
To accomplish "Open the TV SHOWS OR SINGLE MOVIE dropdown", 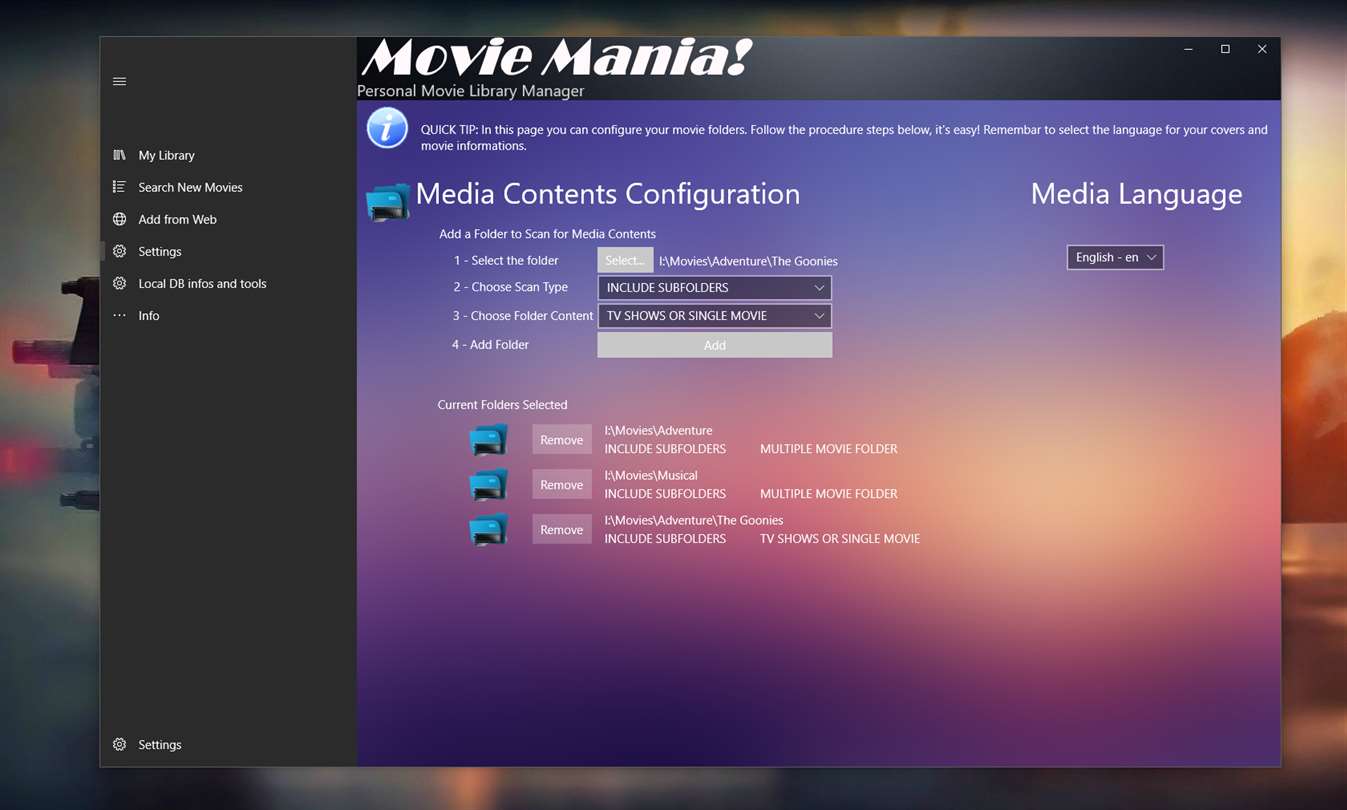I will click(x=715, y=316).
